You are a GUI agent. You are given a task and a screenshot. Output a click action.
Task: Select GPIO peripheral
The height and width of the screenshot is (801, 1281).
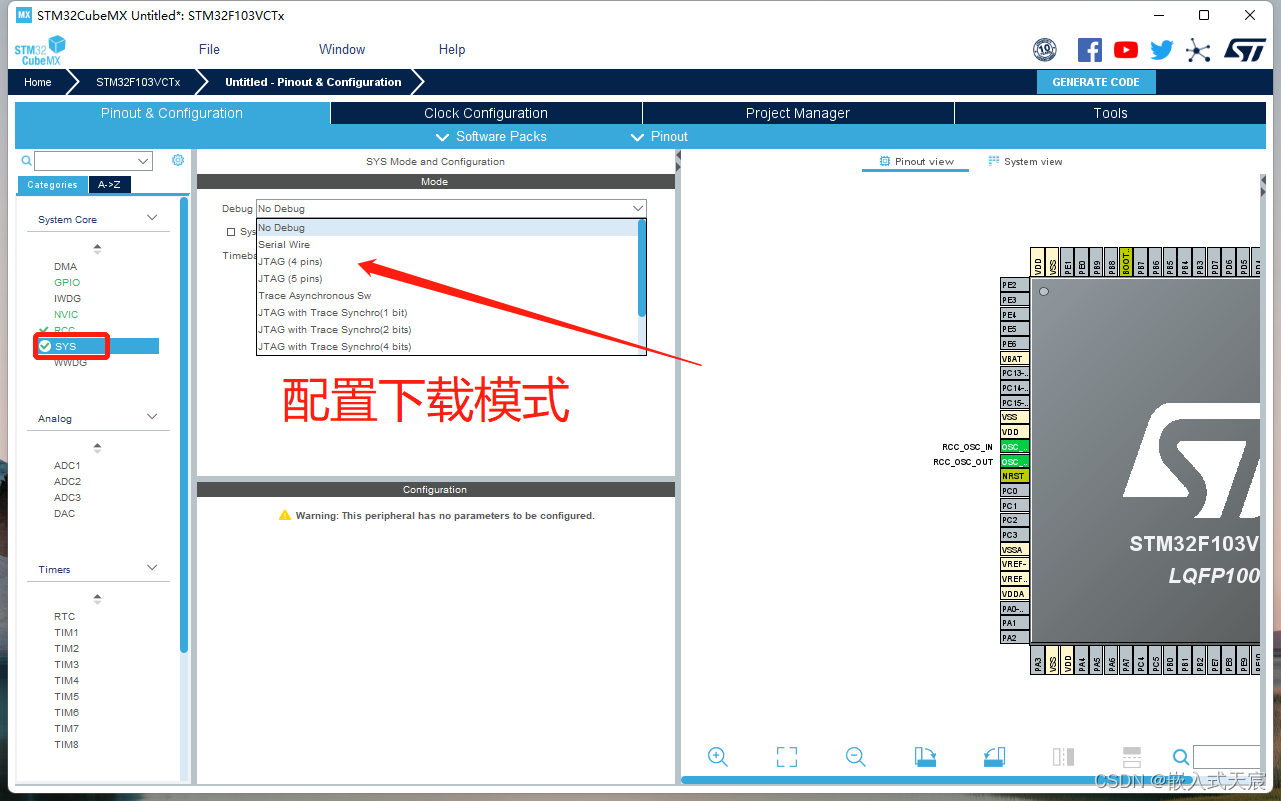coord(67,282)
